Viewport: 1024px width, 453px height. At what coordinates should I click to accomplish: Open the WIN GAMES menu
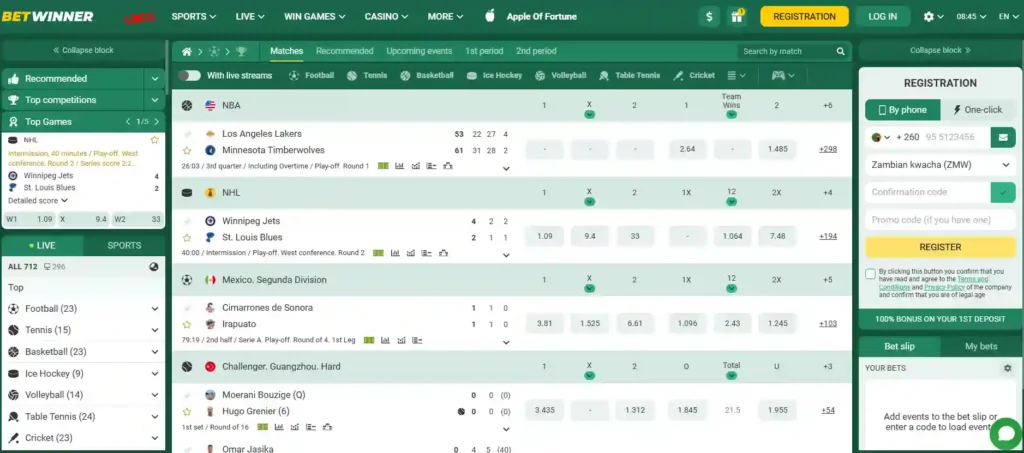(x=315, y=17)
